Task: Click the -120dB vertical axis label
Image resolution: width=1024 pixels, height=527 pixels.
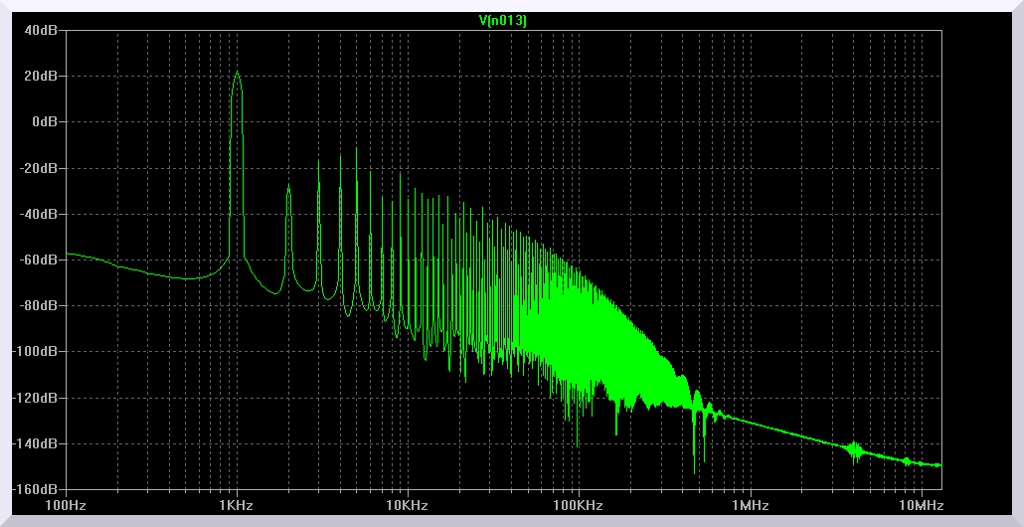Action: [39, 398]
